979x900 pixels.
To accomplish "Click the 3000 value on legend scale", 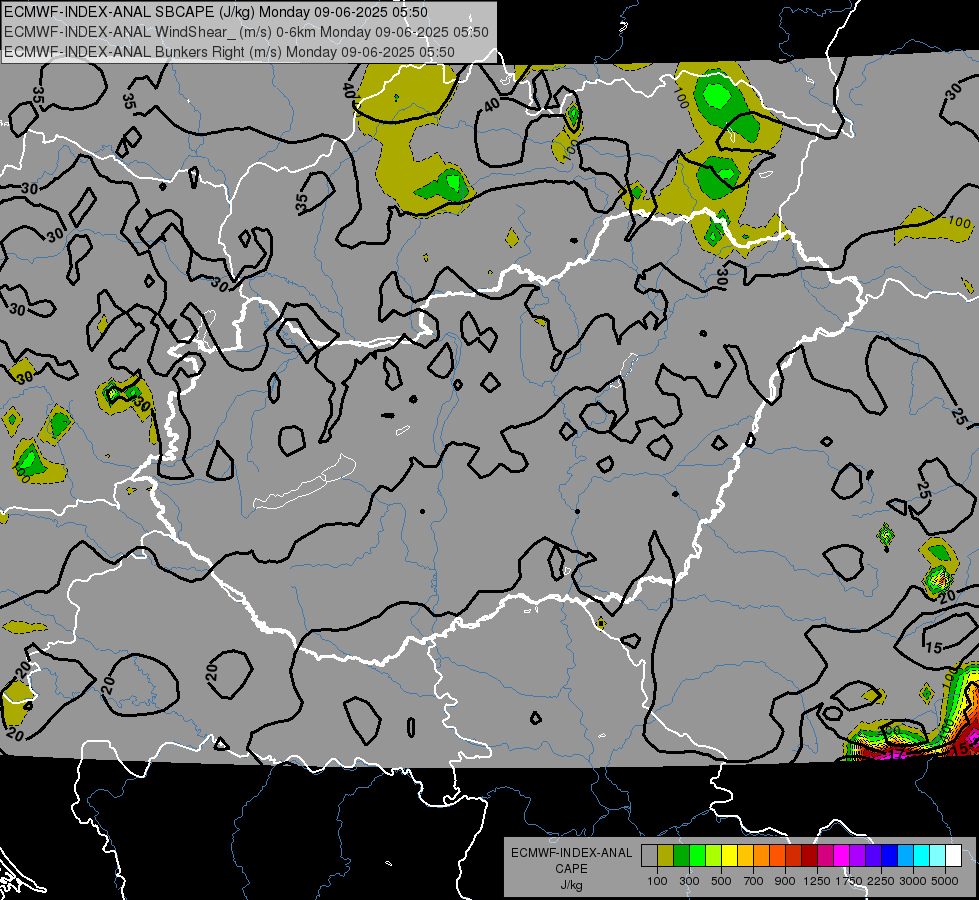I will pyautogui.click(x=913, y=881).
